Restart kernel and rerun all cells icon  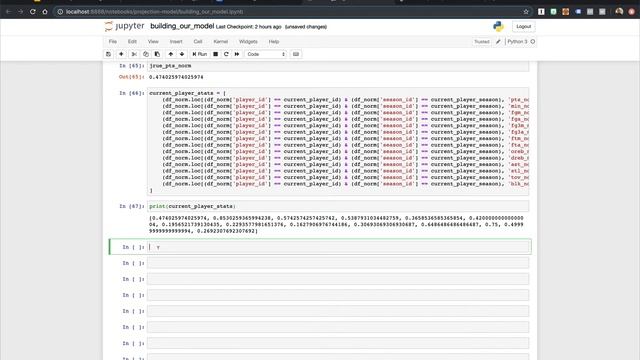tap(237, 54)
